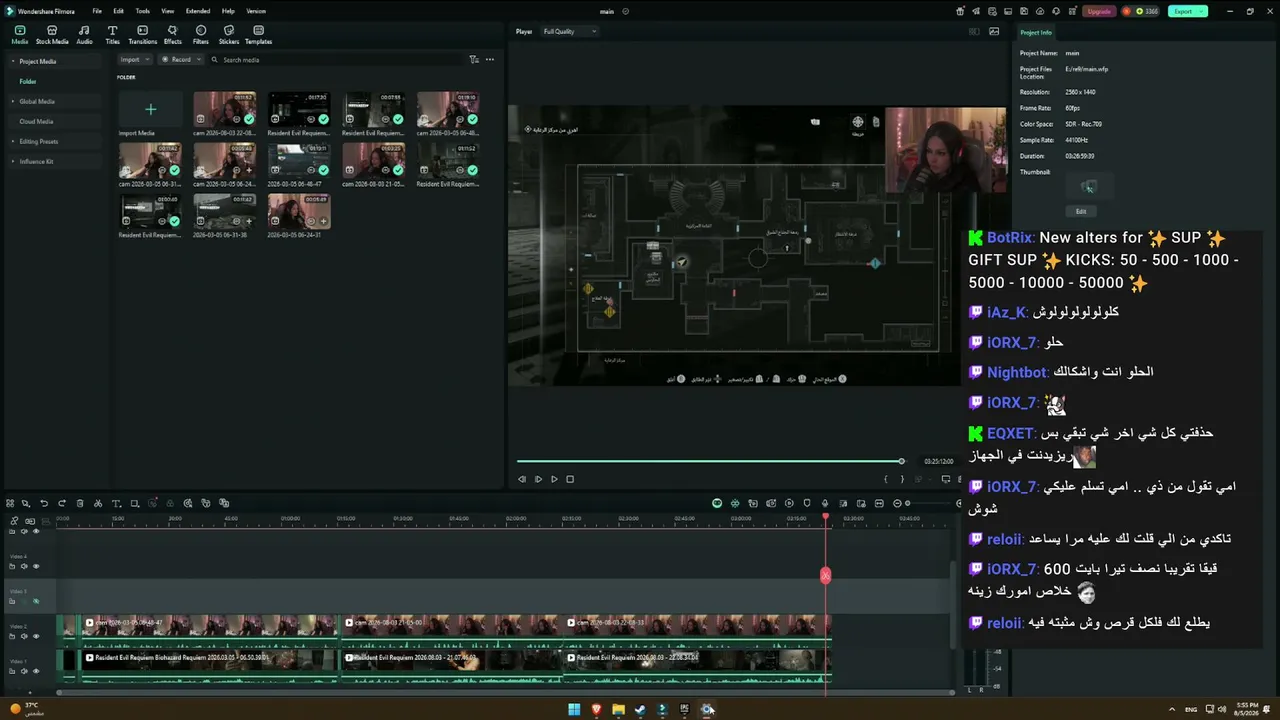This screenshot has height=720, width=1280.
Task: Click the timeline horizontal scrollbar
Action: (x=505, y=692)
